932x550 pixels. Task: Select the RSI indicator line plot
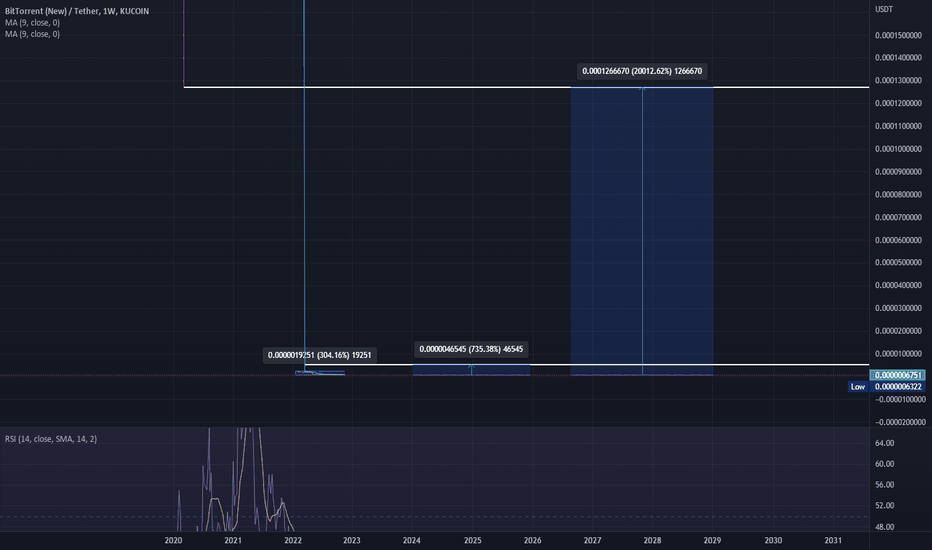click(235, 479)
